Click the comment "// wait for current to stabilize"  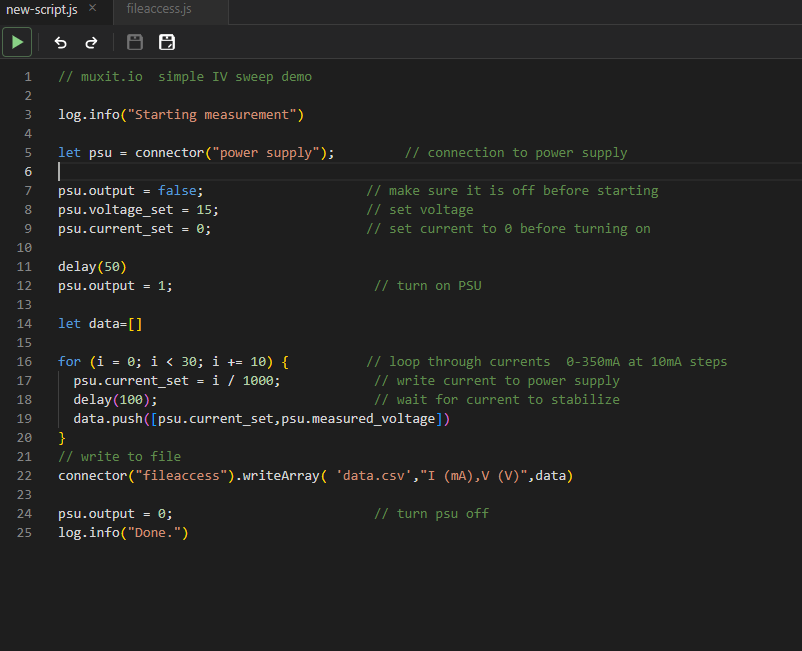pos(497,400)
